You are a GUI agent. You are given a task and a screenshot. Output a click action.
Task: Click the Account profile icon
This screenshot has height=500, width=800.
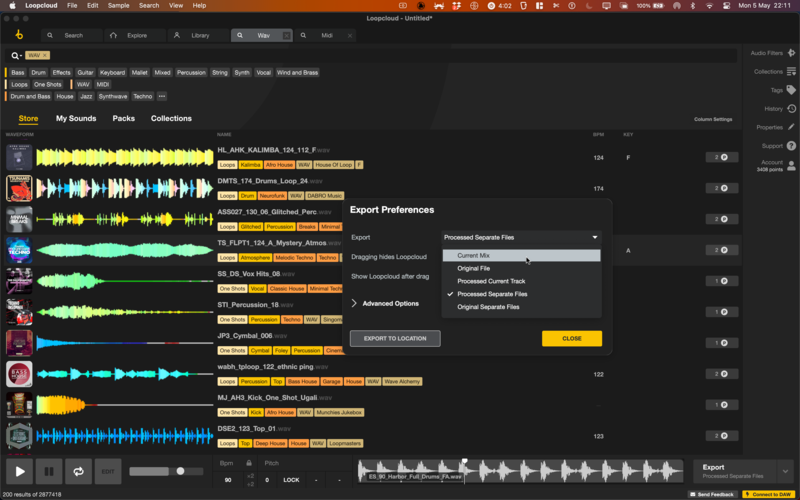(791, 165)
